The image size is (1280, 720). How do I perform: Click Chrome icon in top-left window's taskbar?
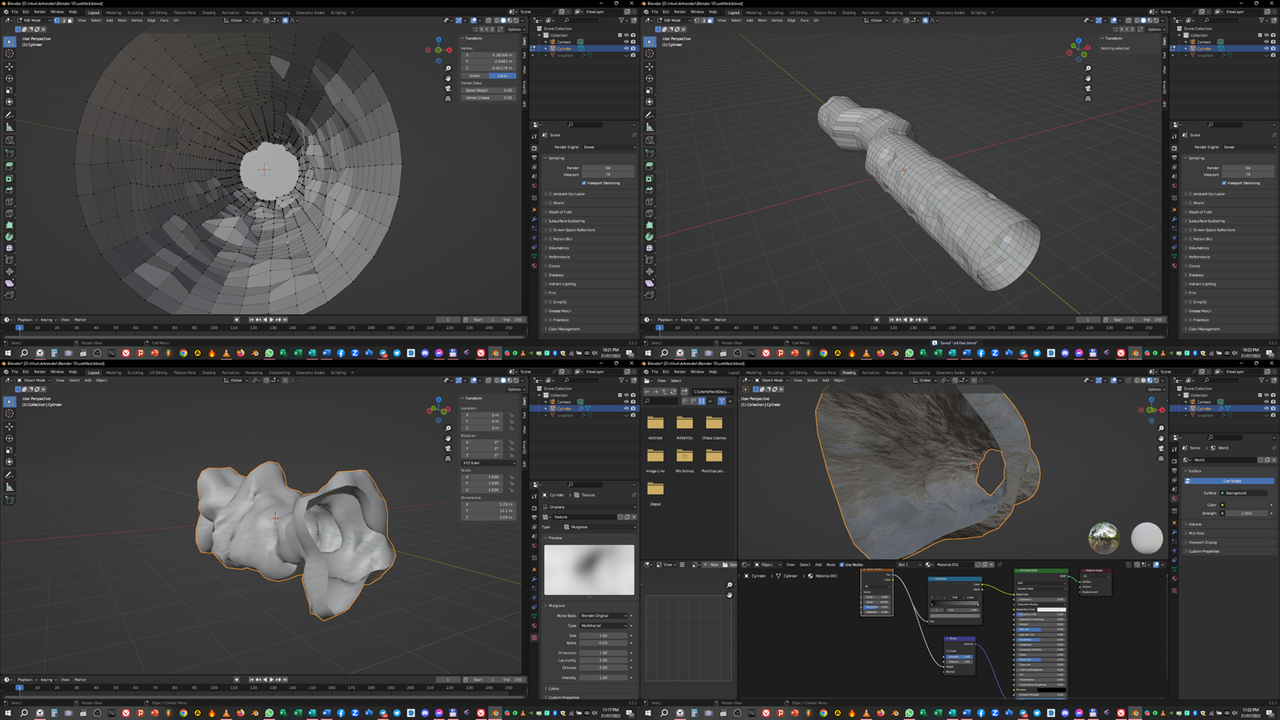pyautogui.click(x=183, y=353)
